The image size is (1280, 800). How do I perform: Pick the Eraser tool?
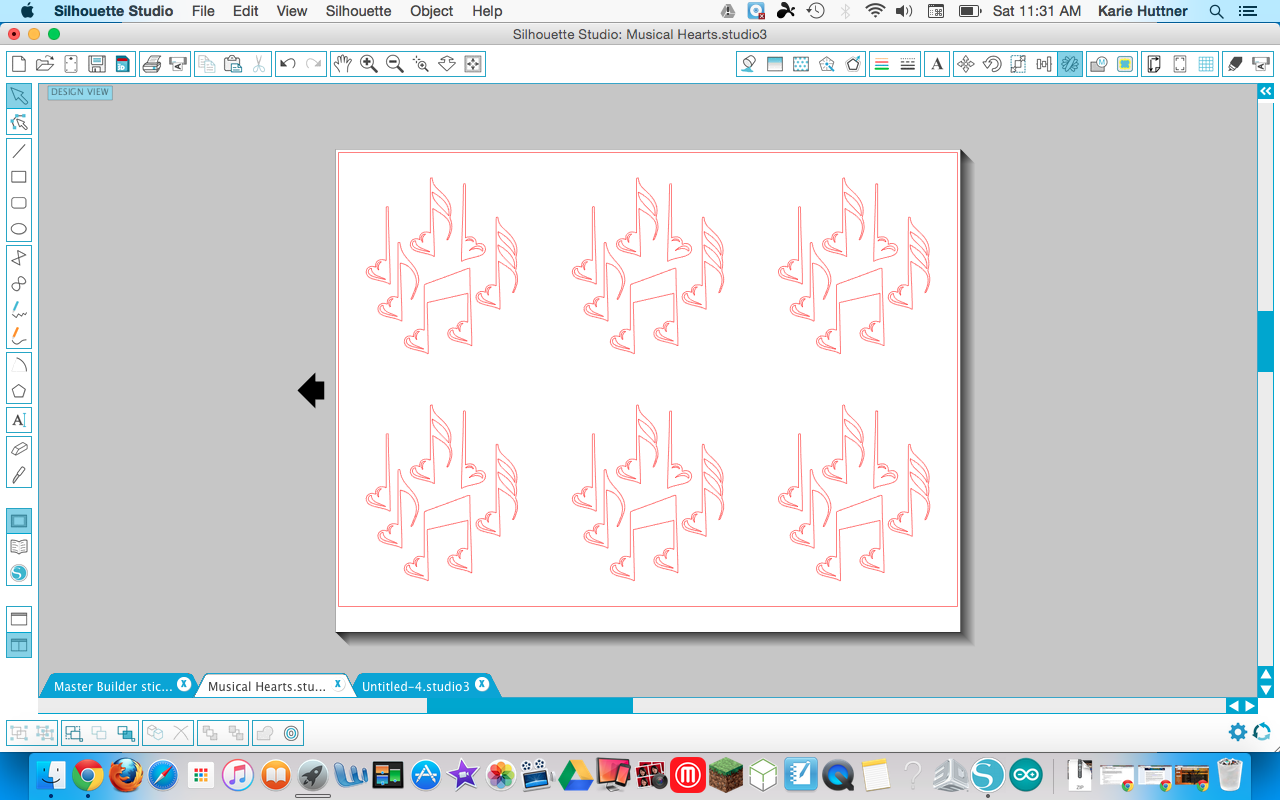coord(18,447)
